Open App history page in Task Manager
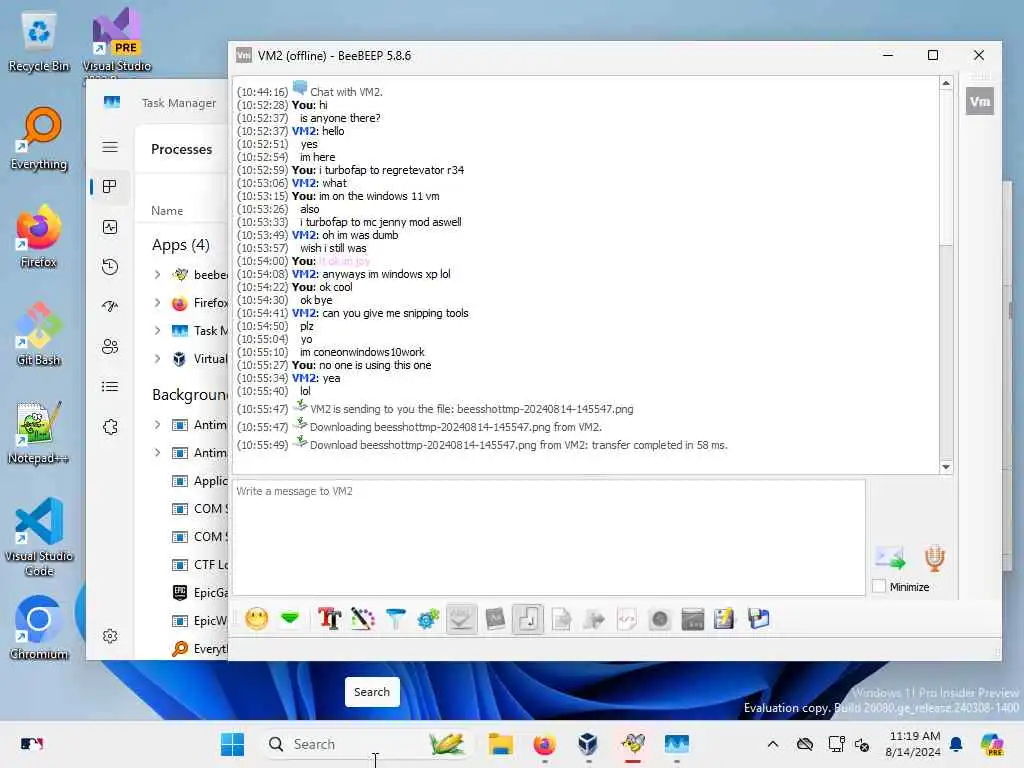 [110, 266]
